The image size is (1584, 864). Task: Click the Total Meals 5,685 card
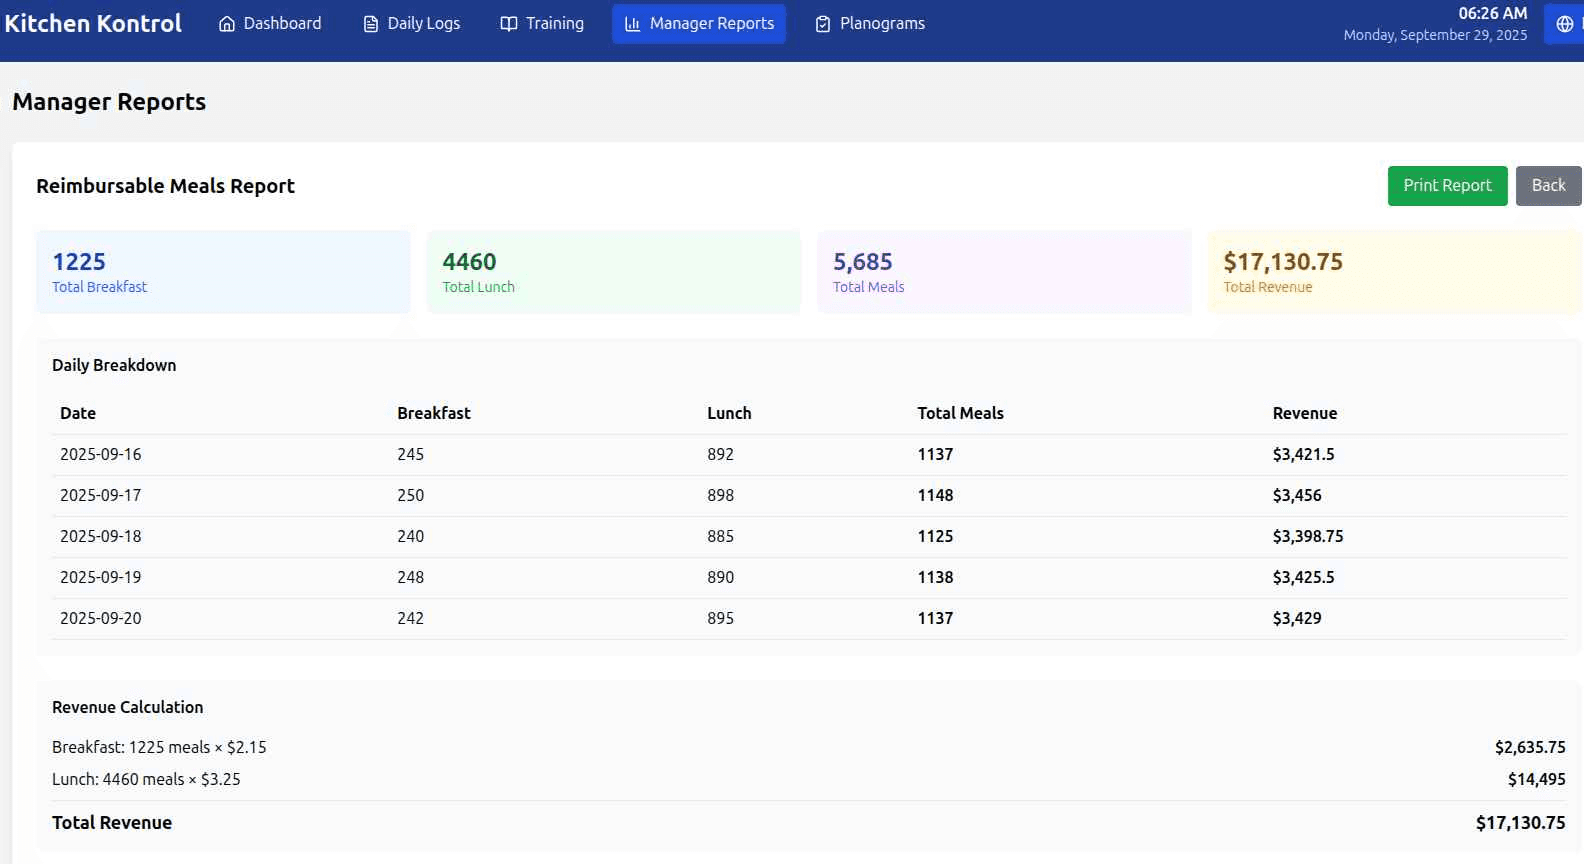(x=1004, y=272)
